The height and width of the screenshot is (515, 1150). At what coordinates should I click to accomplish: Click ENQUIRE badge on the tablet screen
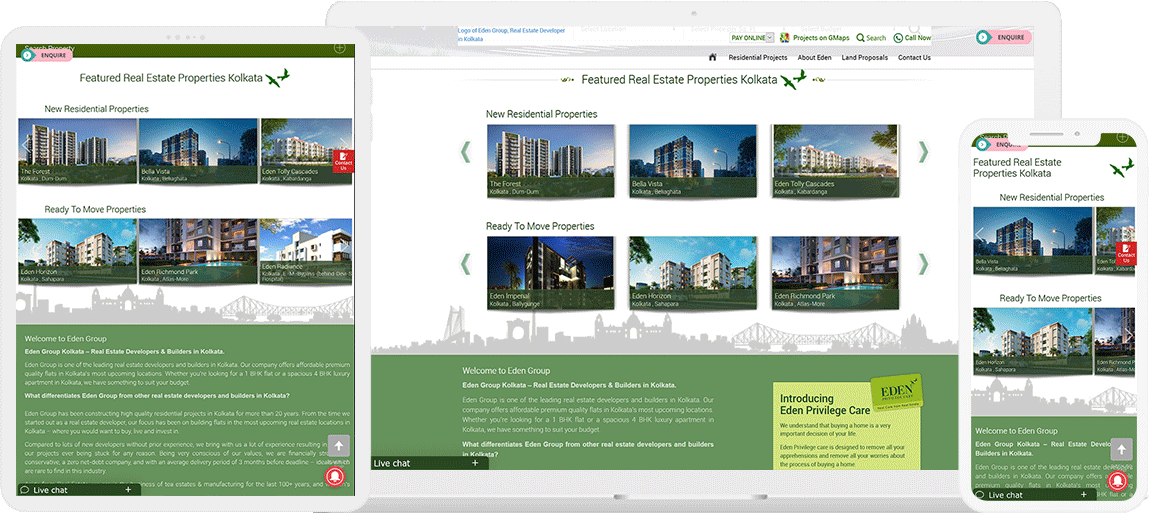[x=48, y=55]
